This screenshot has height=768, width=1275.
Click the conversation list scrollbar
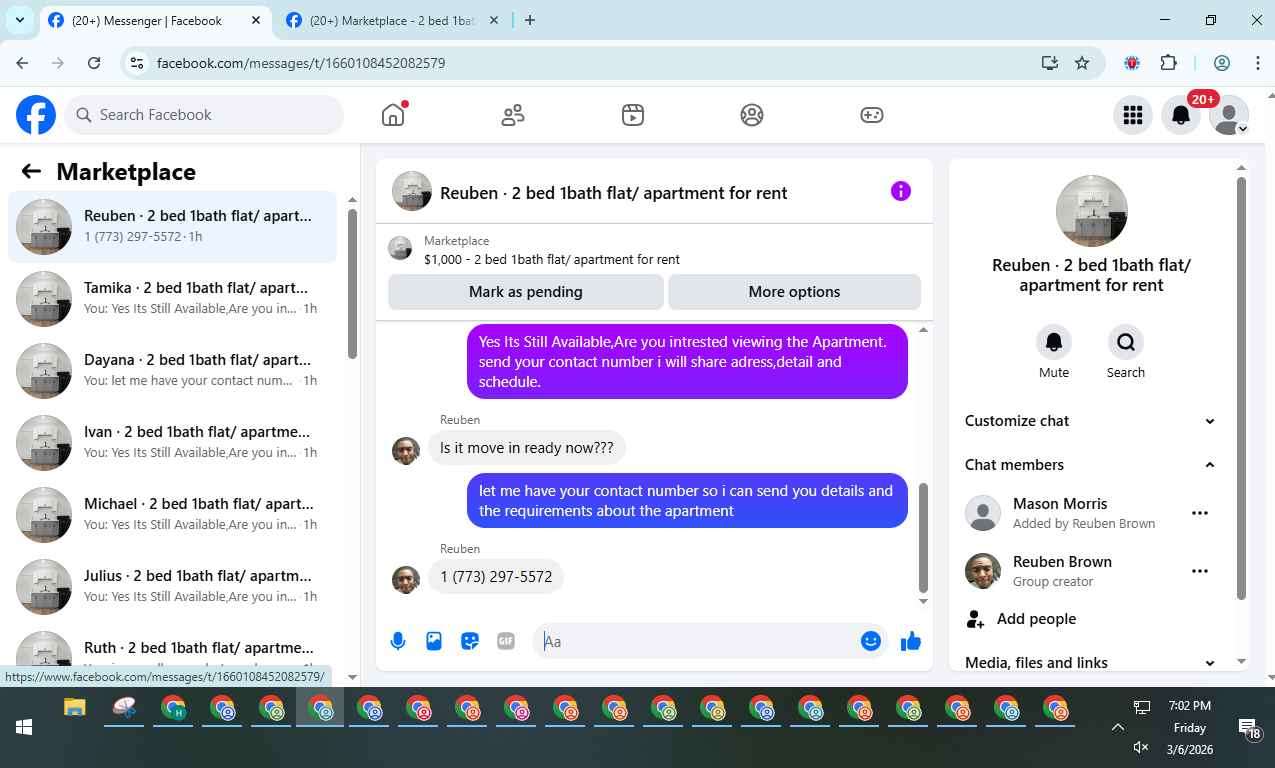[352, 284]
